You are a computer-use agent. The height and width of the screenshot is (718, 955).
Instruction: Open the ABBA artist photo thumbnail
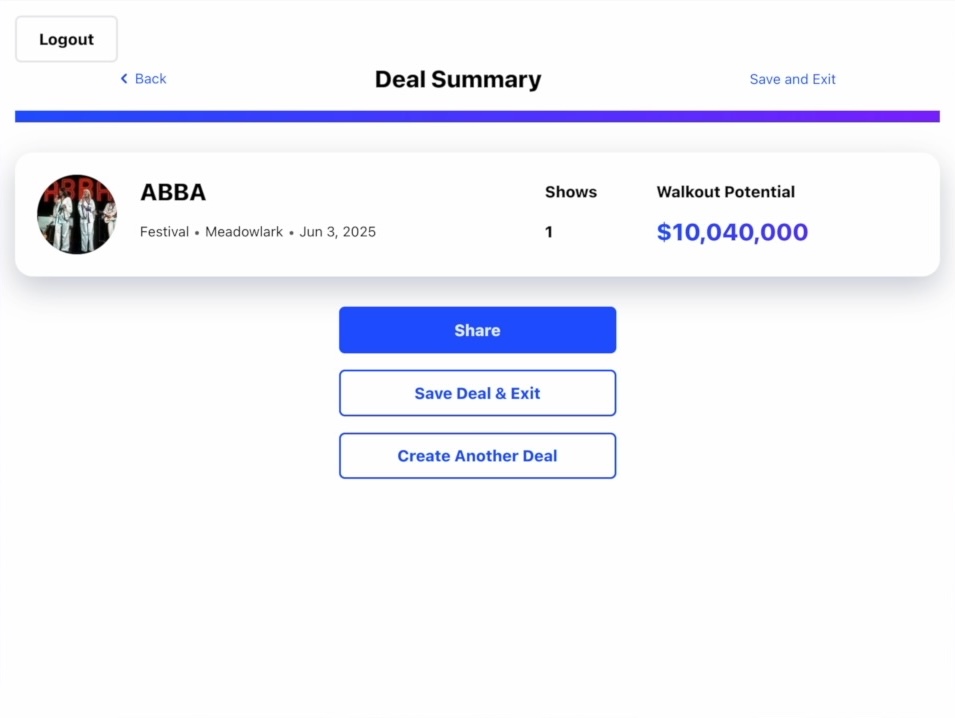point(77,214)
